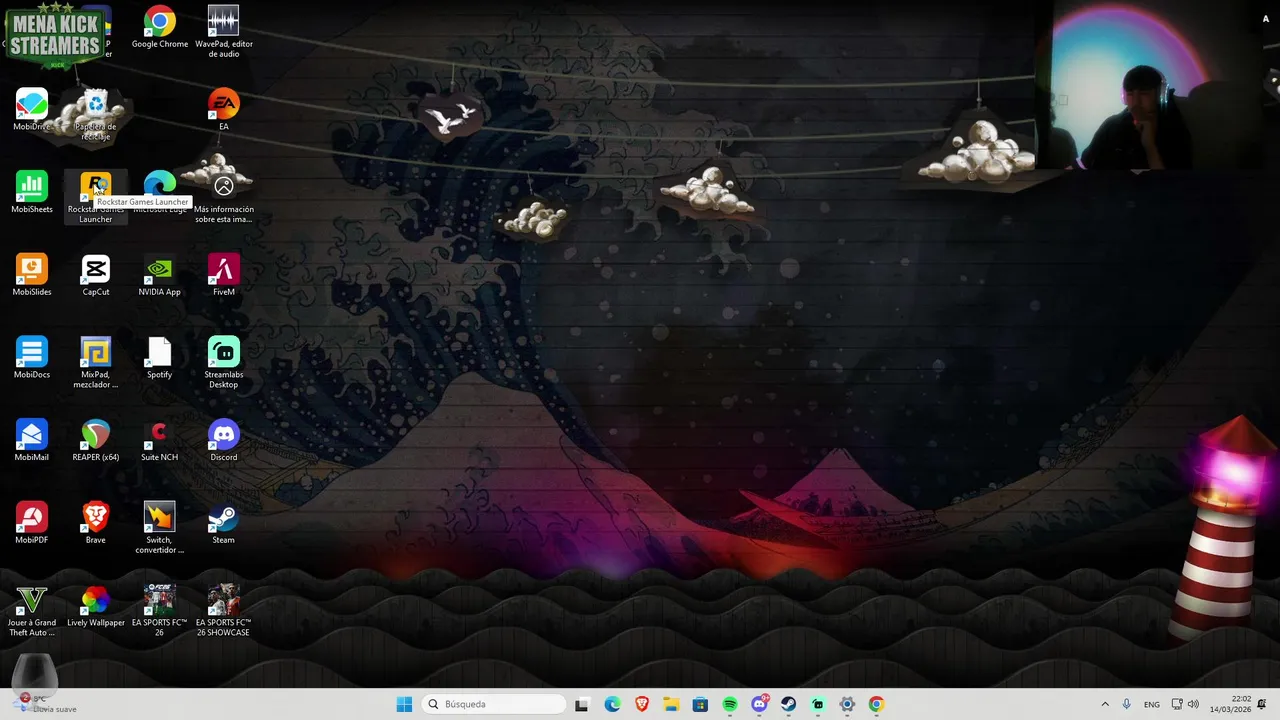Select Jouer à Grand Theft Auto shortcut
The image size is (1280, 720).
(32, 610)
